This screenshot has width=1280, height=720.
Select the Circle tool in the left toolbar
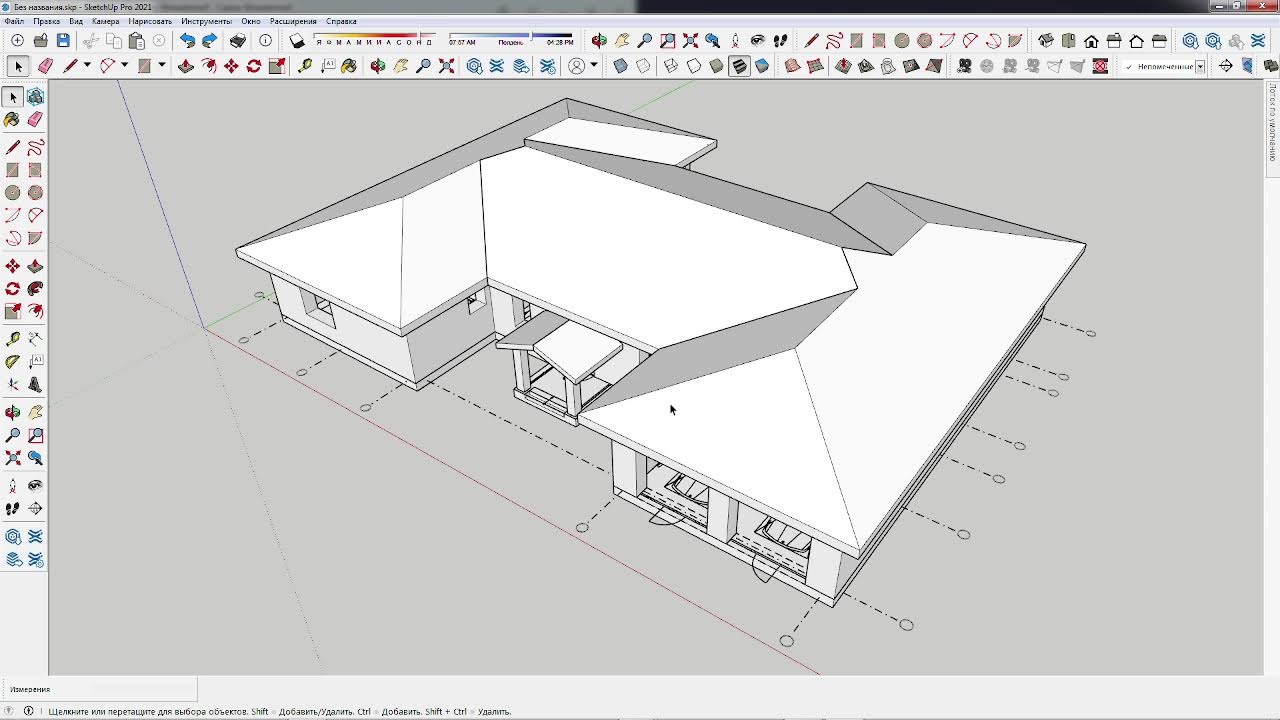(x=12, y=193)
